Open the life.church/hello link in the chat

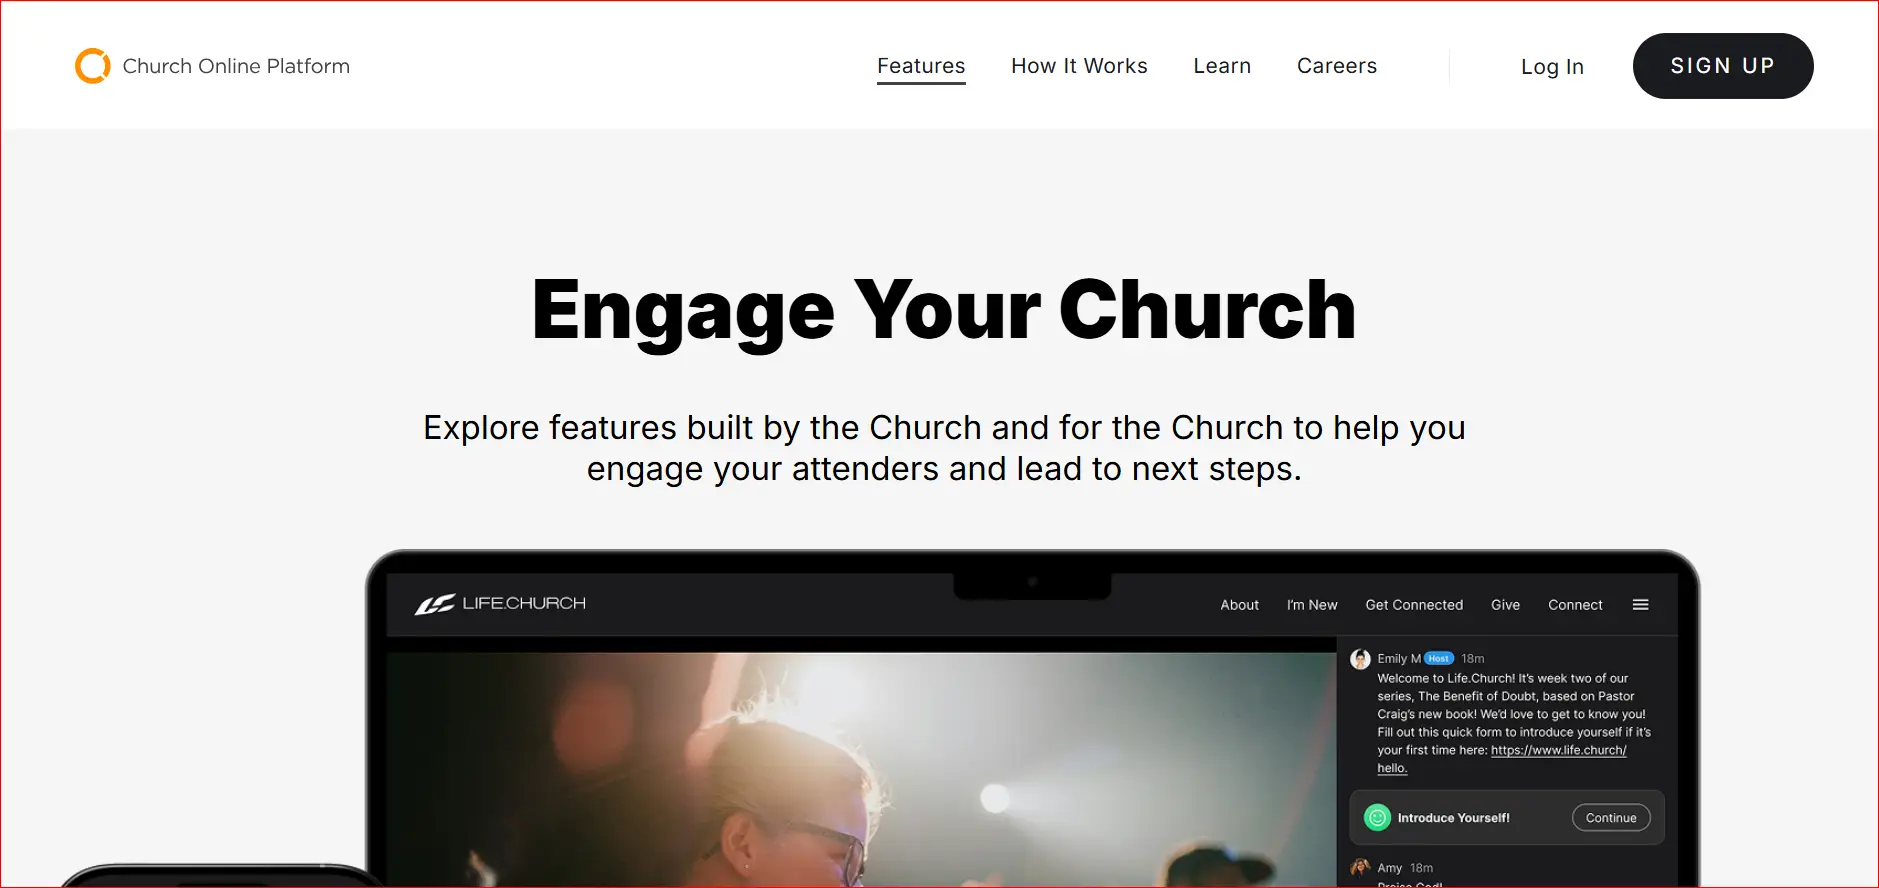pos(1558,751)
